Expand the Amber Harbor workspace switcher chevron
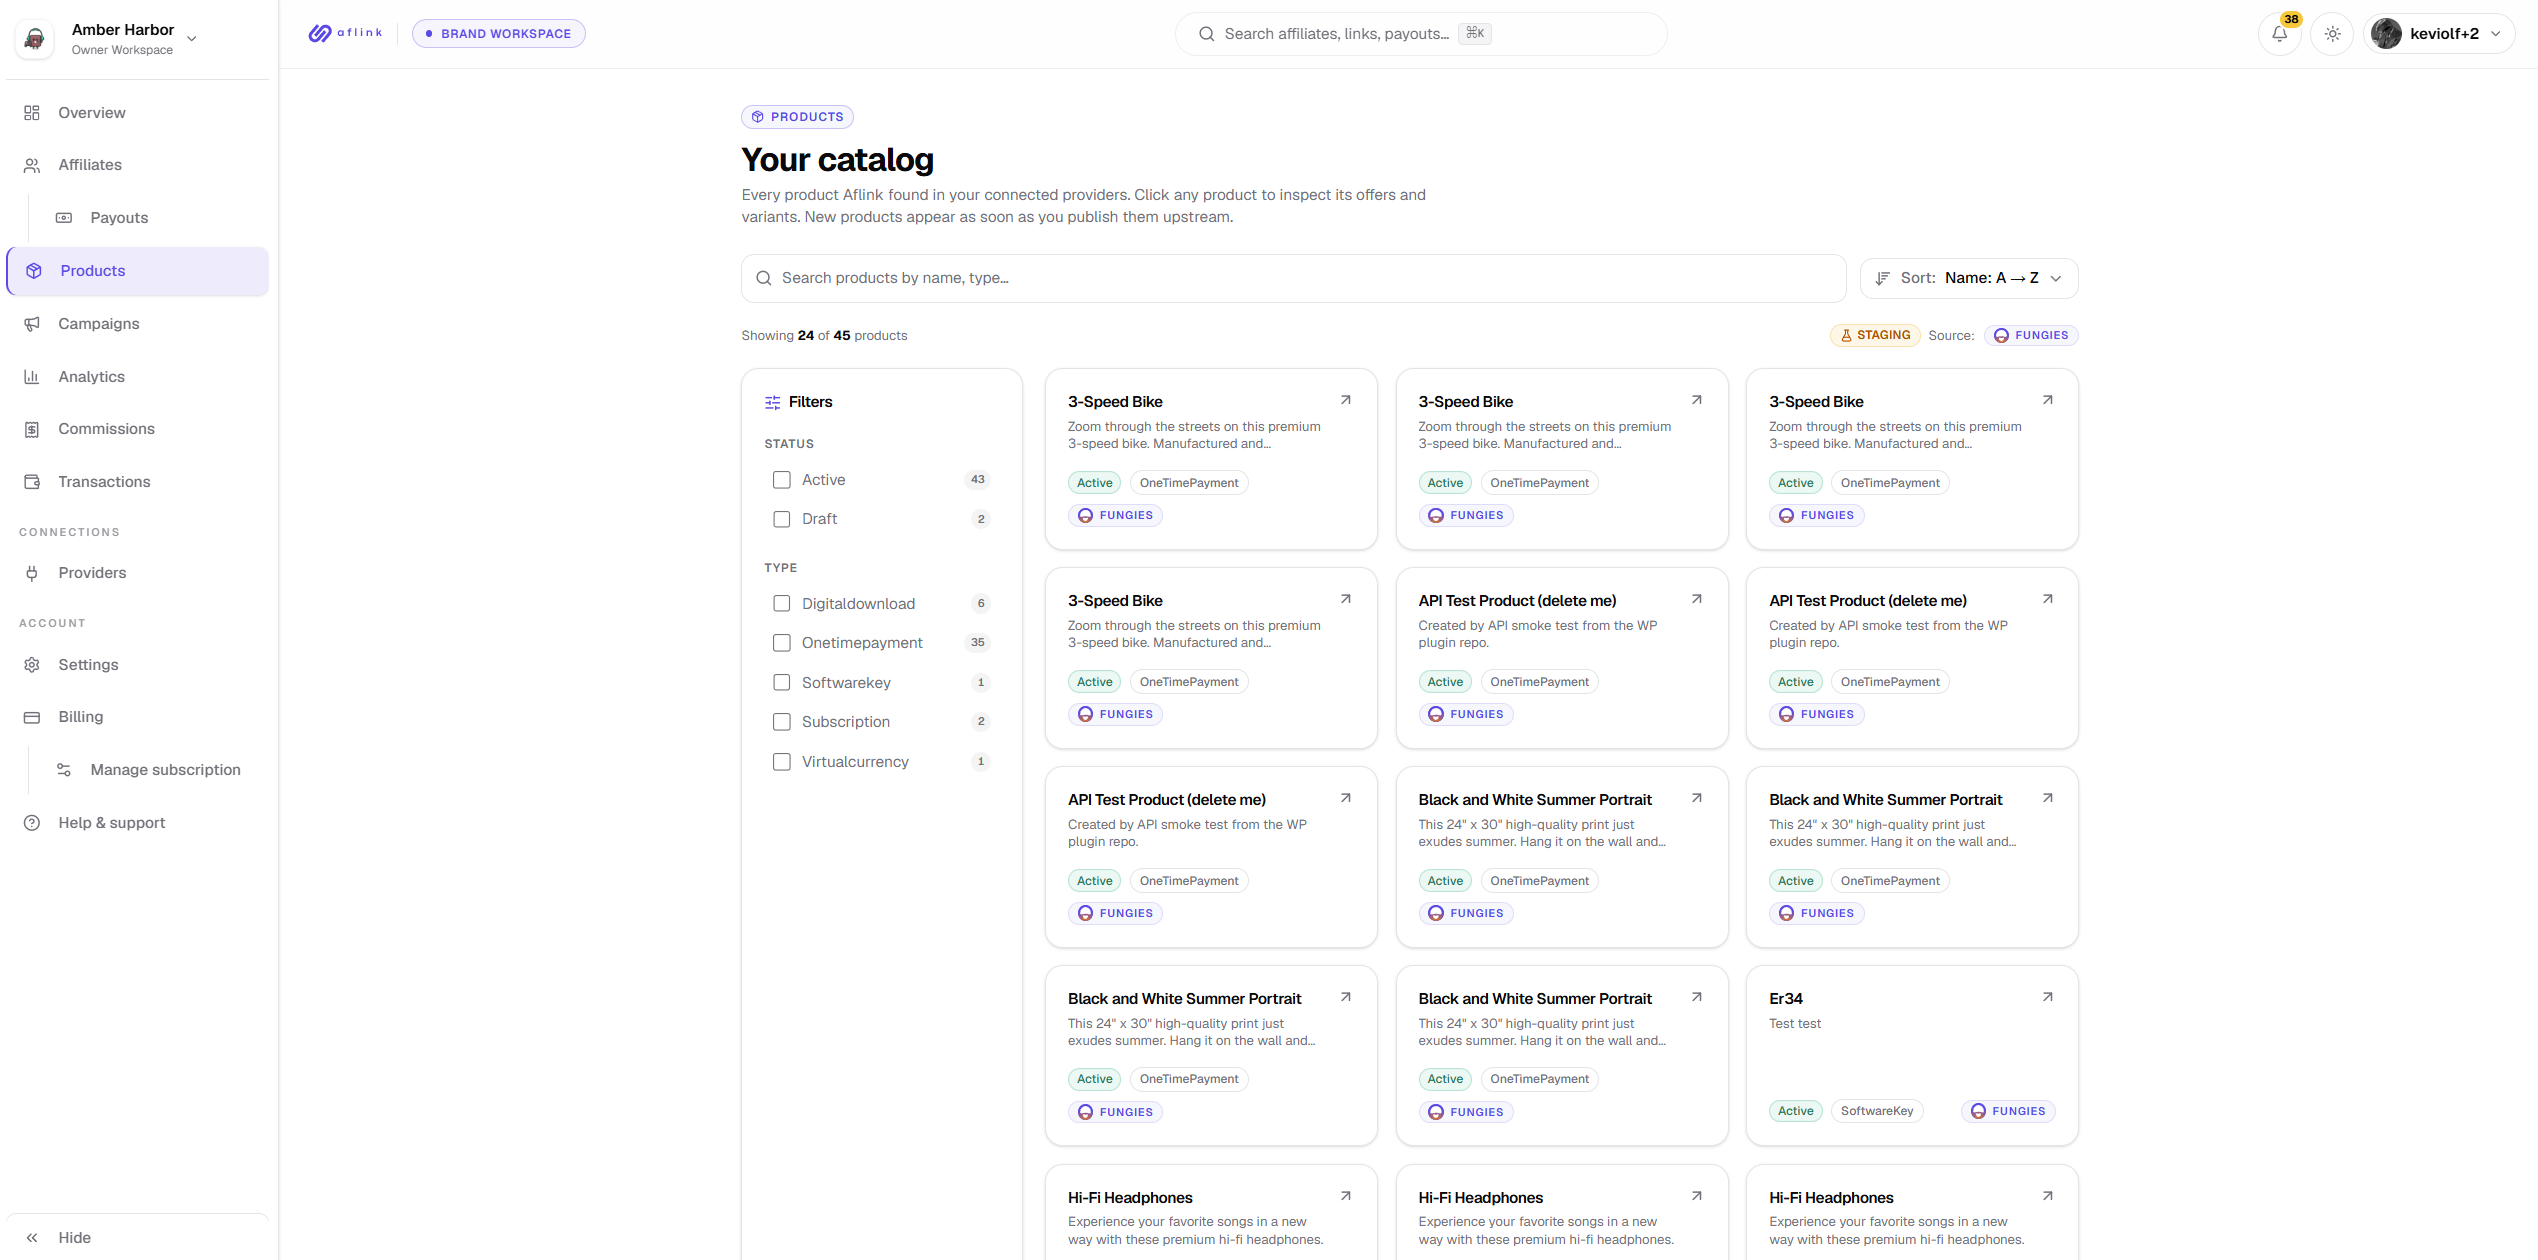This screenshot has width=2538, height=1260. (x=192, y=39)
